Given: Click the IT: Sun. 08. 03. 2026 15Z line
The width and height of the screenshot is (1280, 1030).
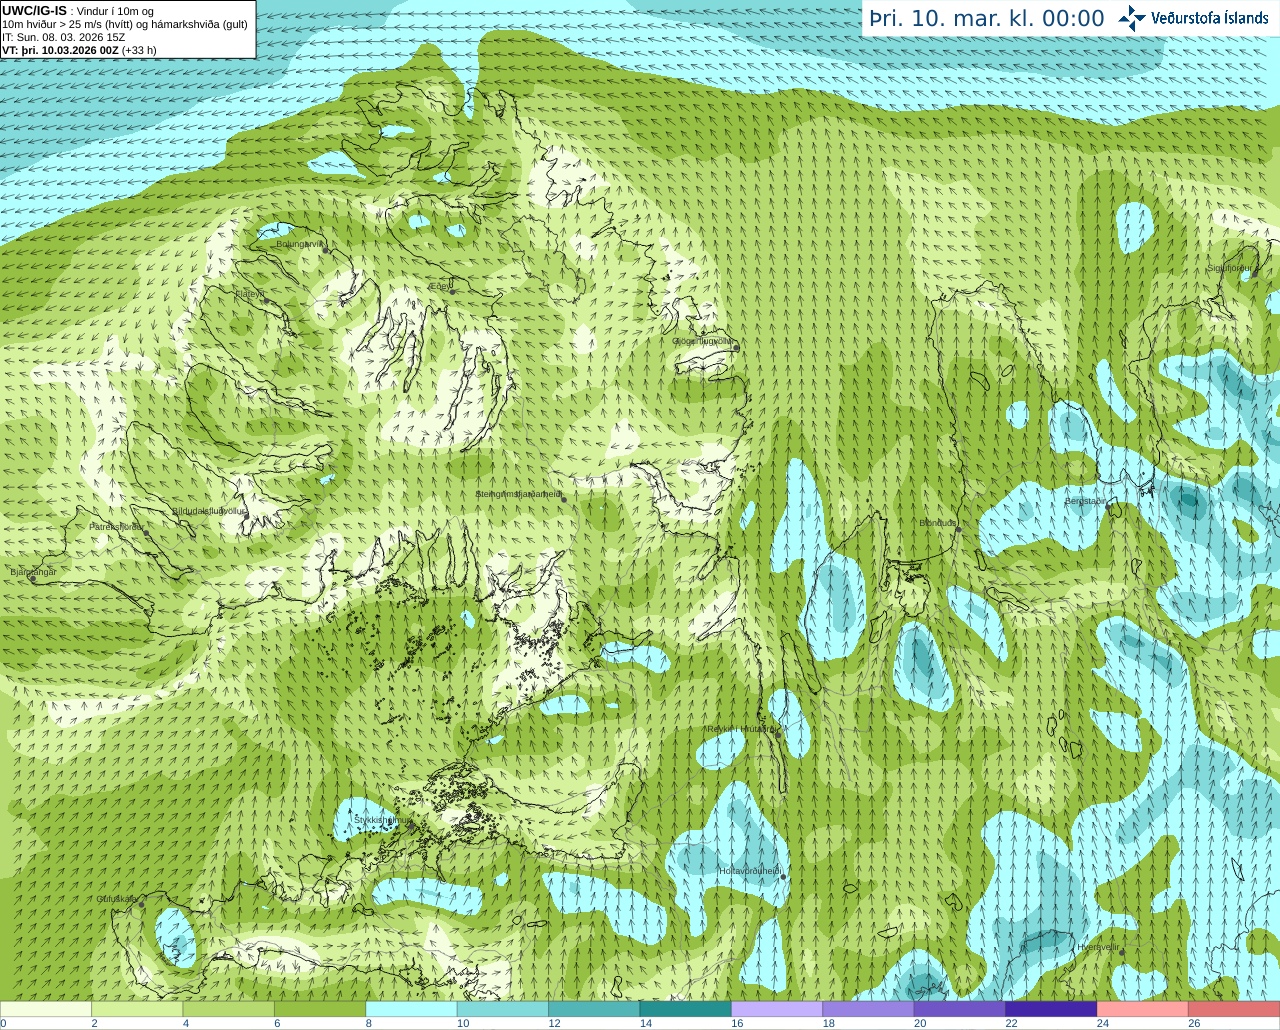Looking at the screenshot, I should 63,37.
